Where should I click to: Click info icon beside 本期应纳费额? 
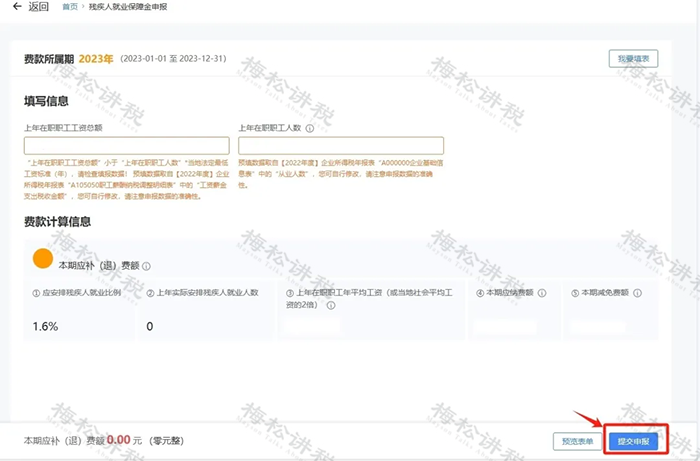542,293
